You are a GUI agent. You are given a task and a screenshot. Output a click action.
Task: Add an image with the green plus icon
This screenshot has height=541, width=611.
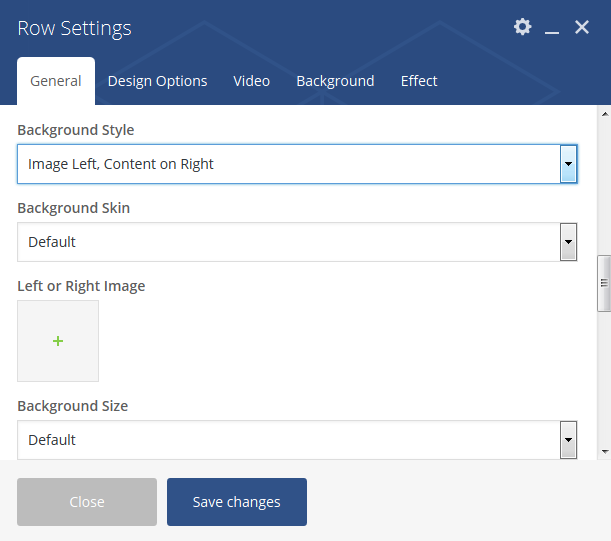[58, 341]
